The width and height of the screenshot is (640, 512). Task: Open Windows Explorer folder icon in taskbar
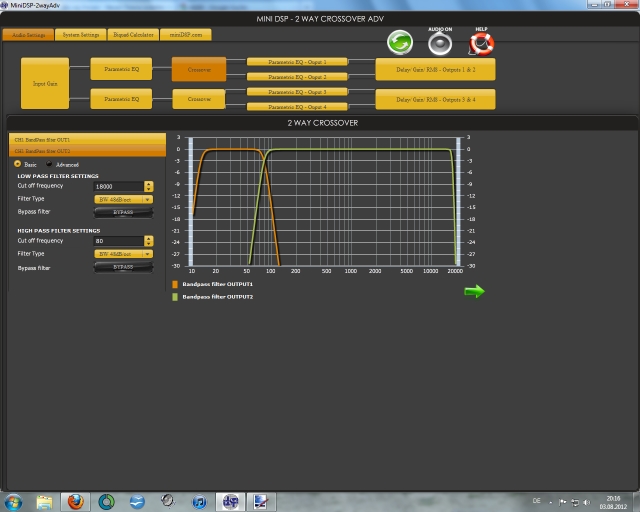coord(44,502)
